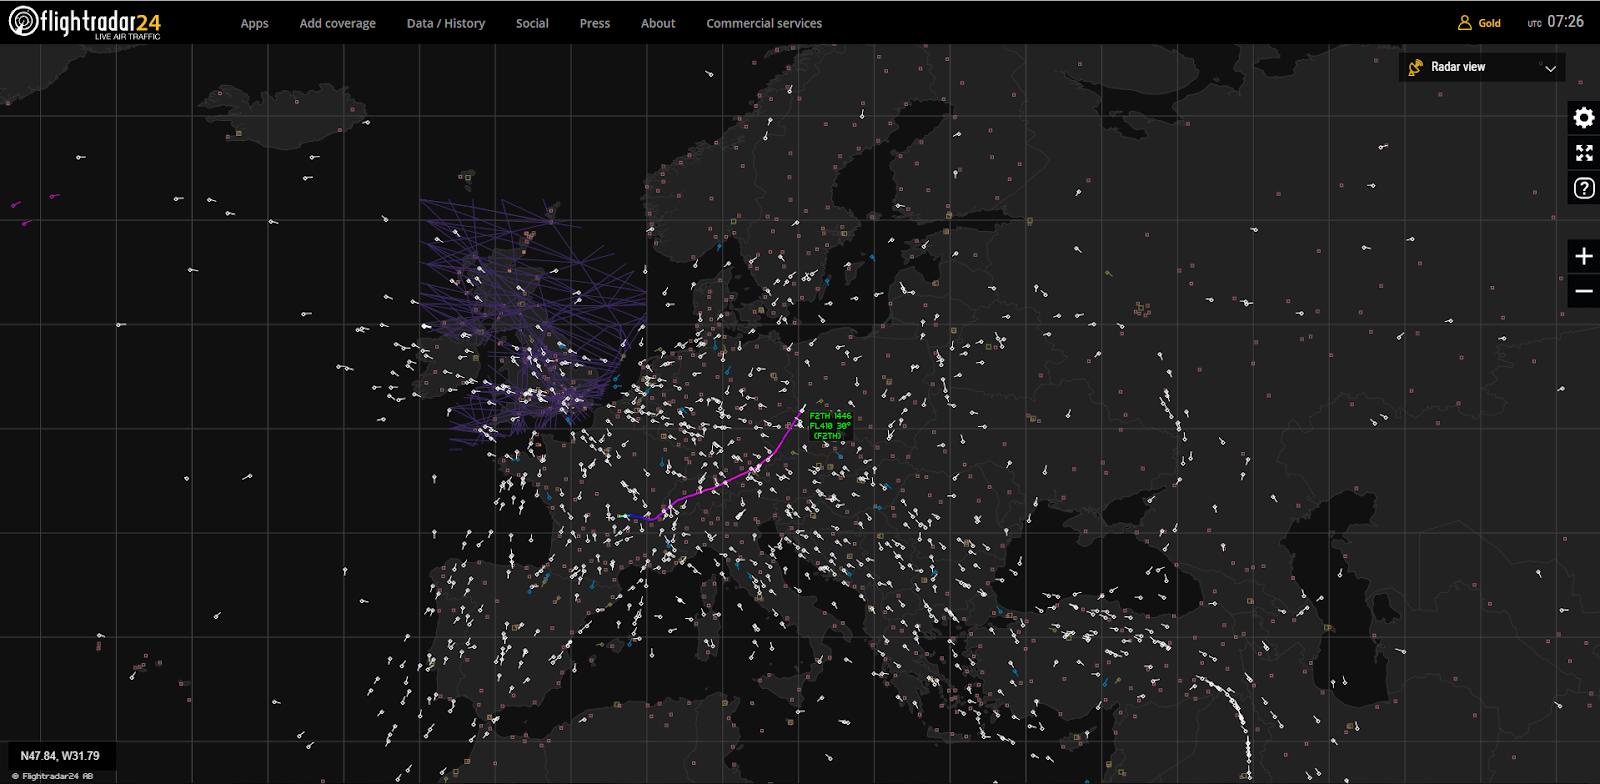Screen dimensions: 1600x784
Task: Open the Data / History menu
Action: click(x=445, y=23)
